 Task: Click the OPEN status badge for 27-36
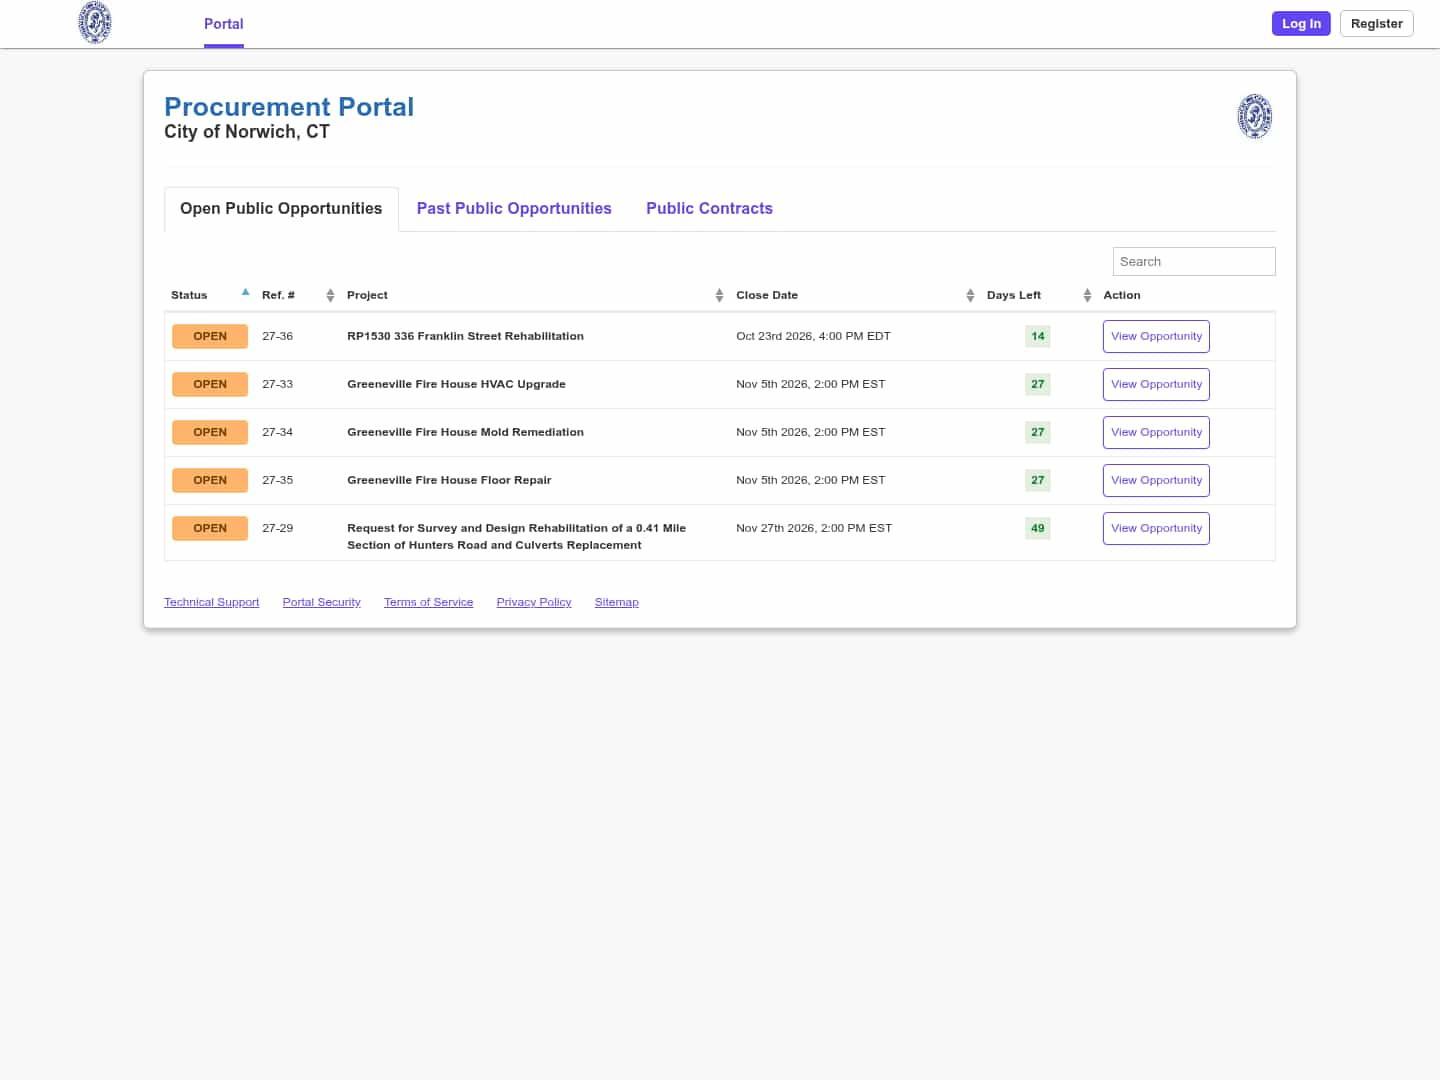(210, 336)
